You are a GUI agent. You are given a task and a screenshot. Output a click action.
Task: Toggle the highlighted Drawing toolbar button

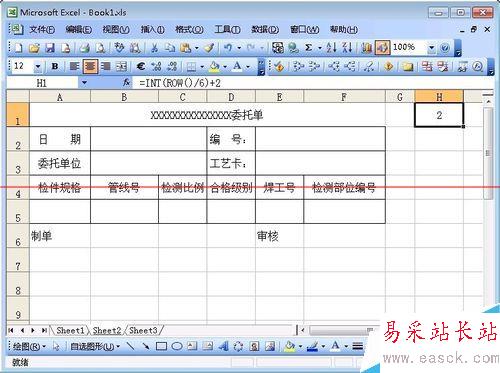[x=382, y=48]
